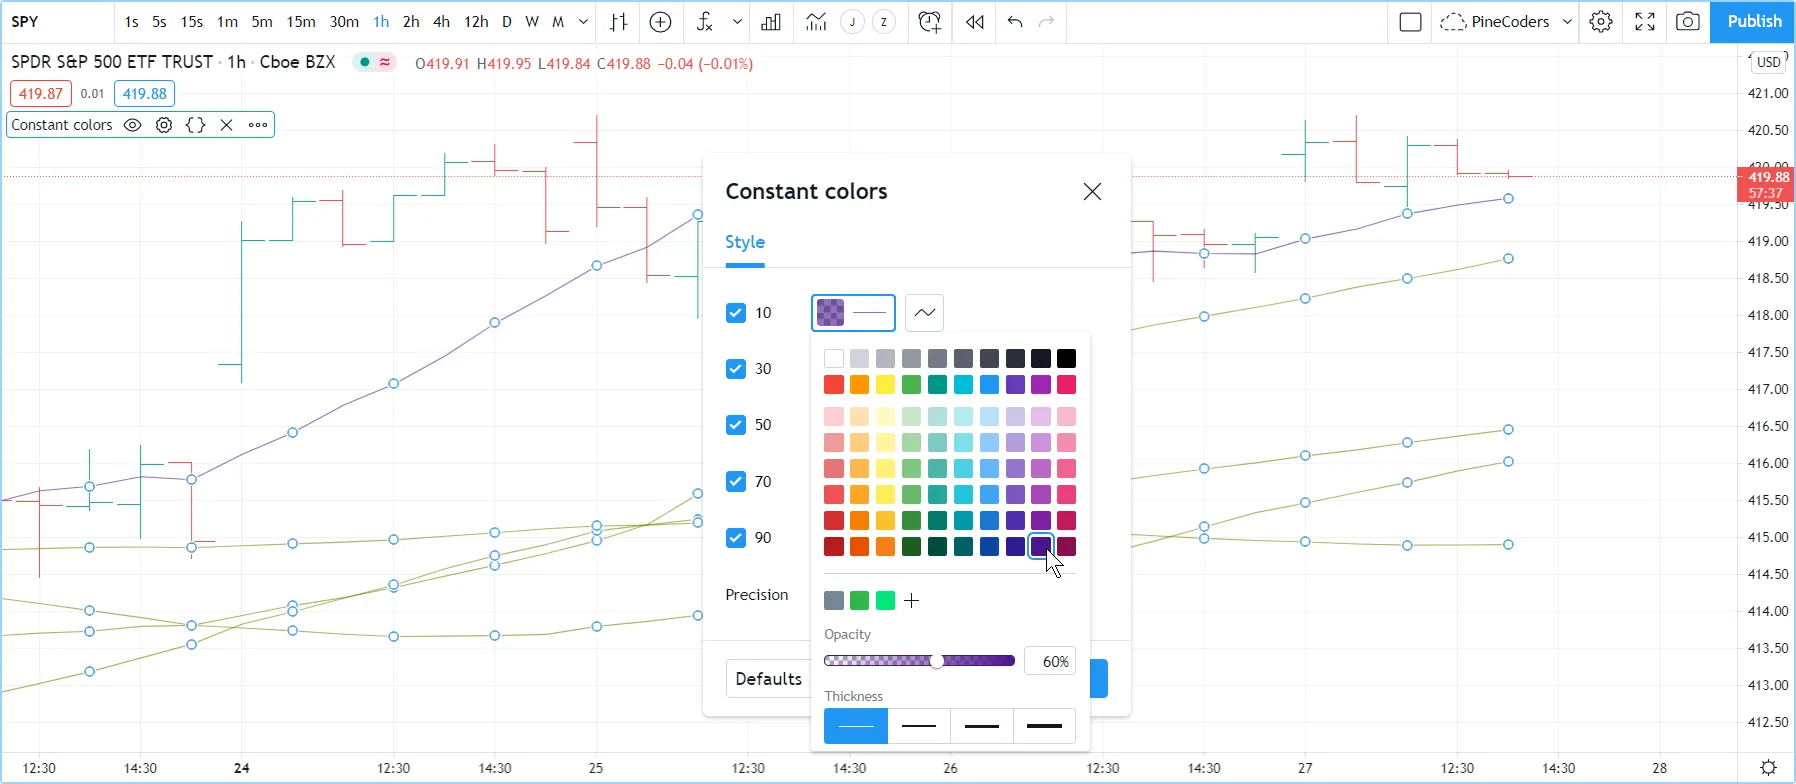Take a chart snapshot with camera icon
The height and width of the screenshot is (784, 1796).
(x=1688, y=22)
